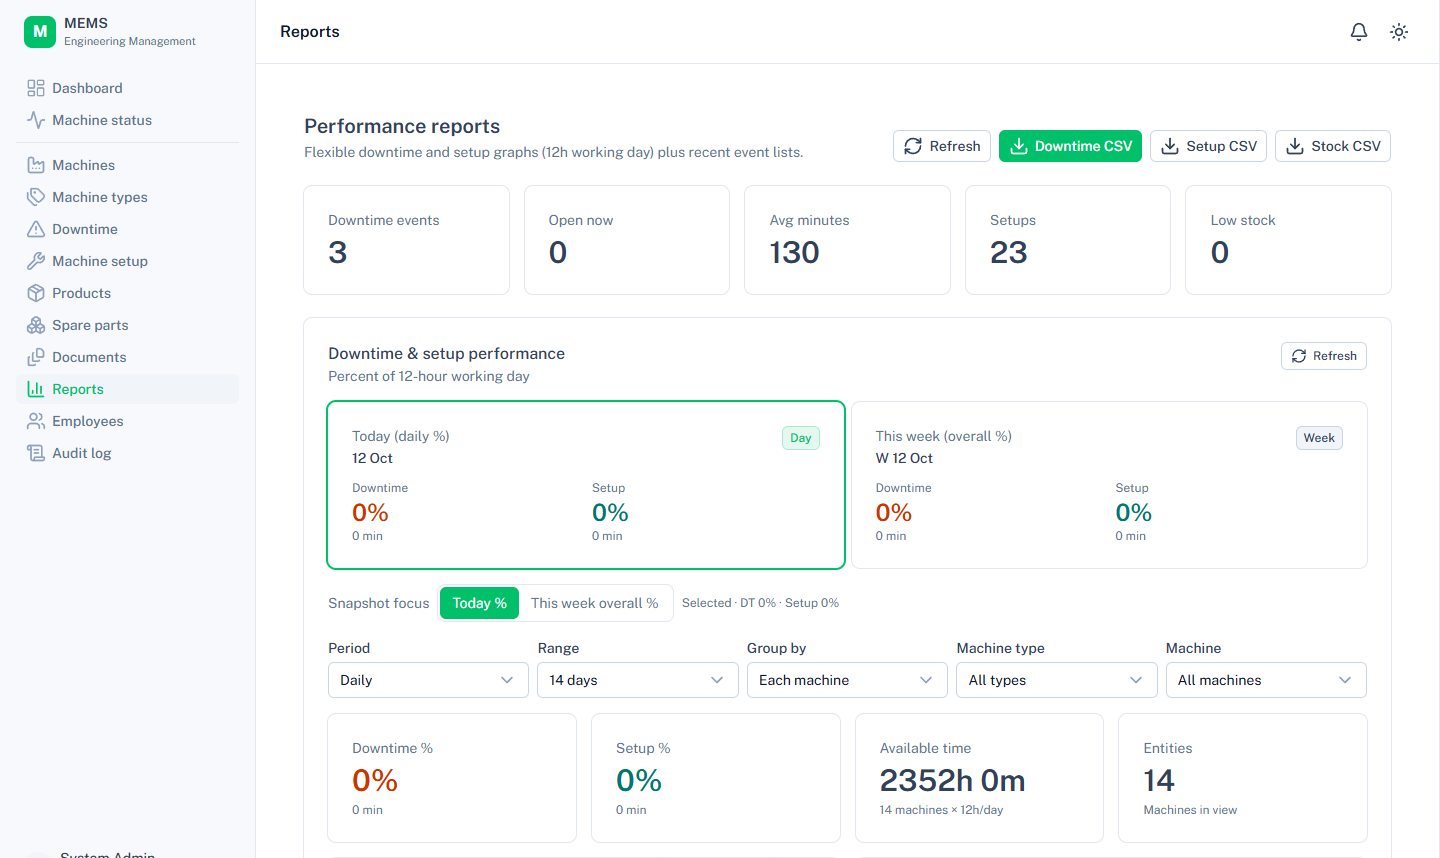1440x858 pixels.
Task: Click the Downtime warning triangle icon
Action: point(36,229)
